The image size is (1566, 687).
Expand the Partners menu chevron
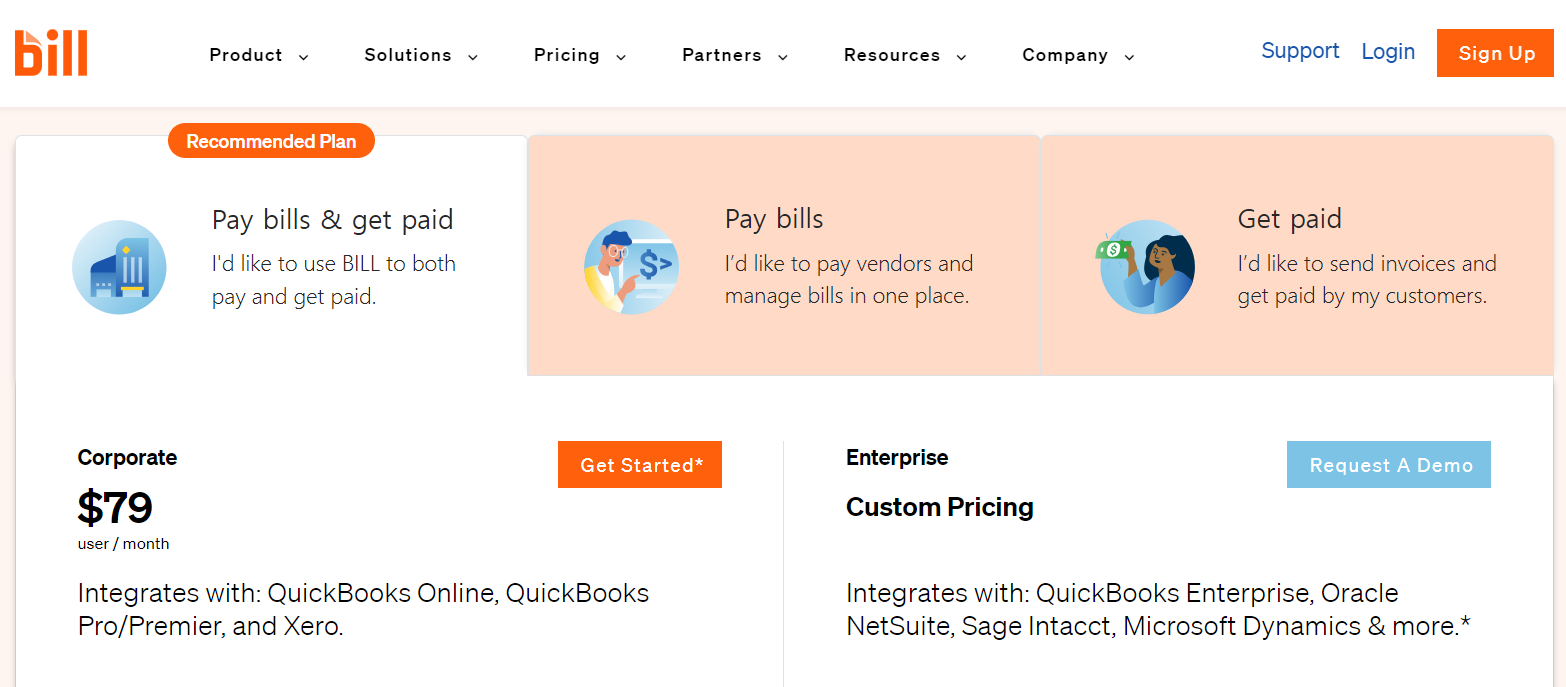783,57
